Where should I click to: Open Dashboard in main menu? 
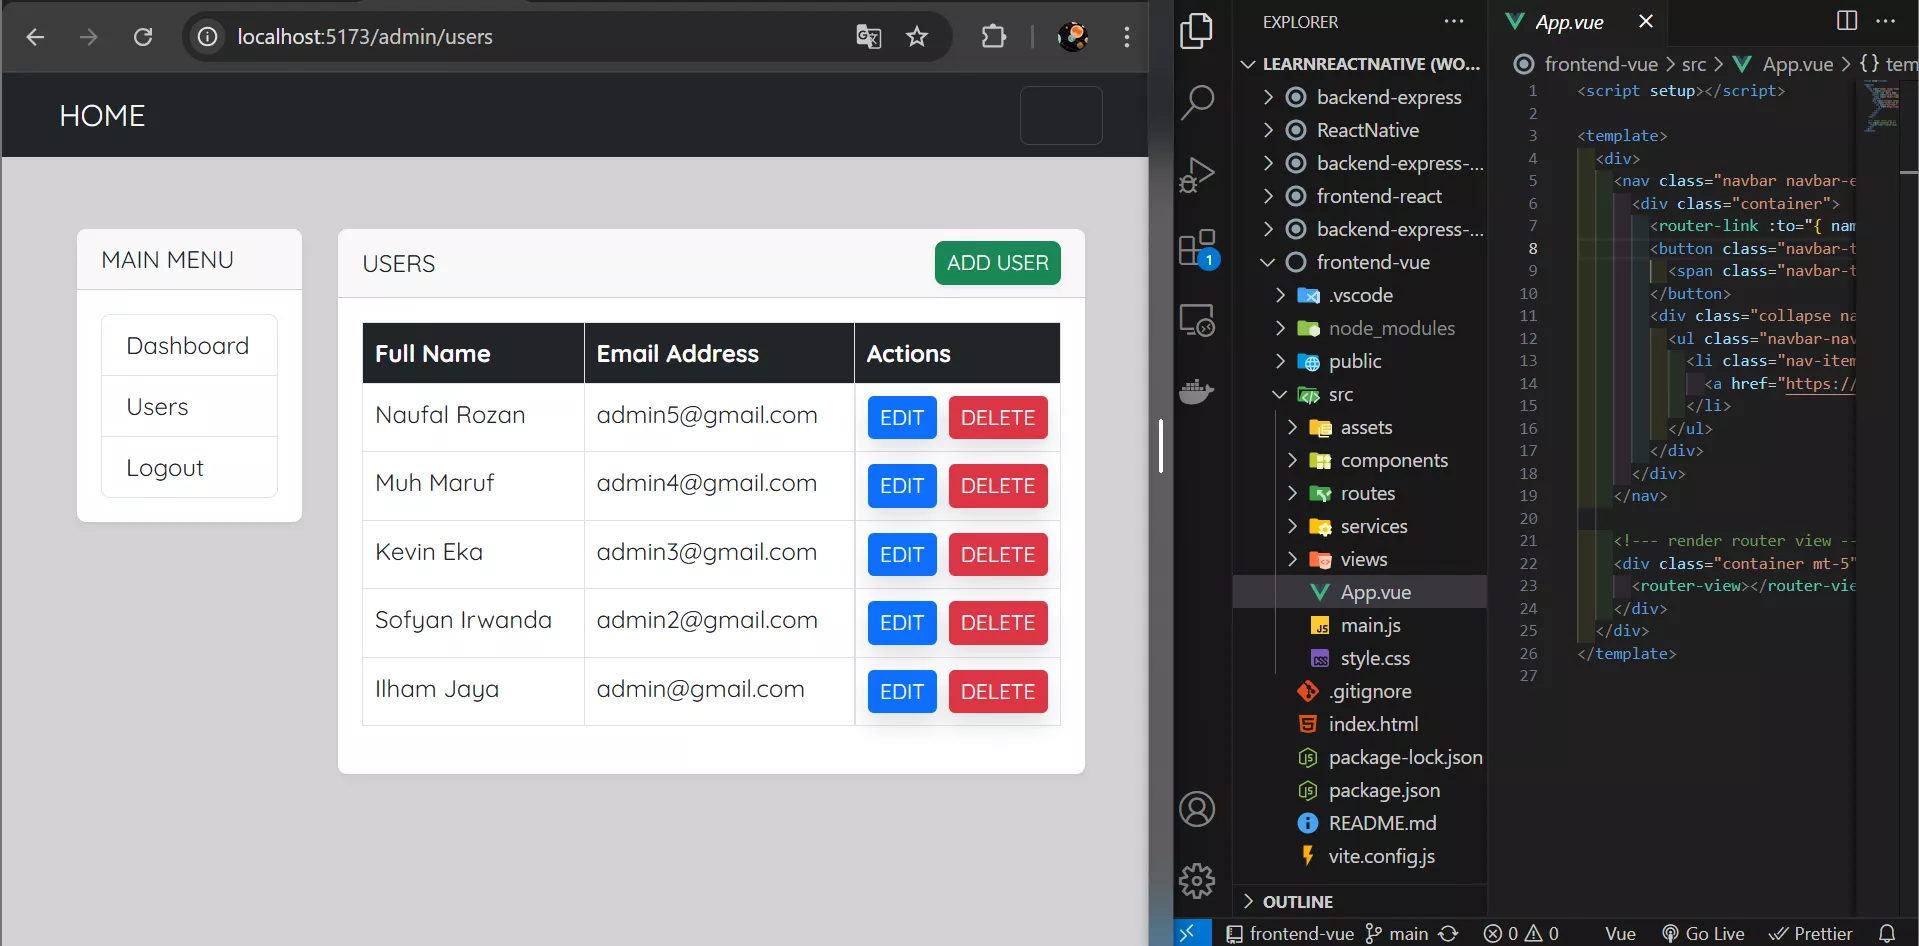click(x=189, y=345)
